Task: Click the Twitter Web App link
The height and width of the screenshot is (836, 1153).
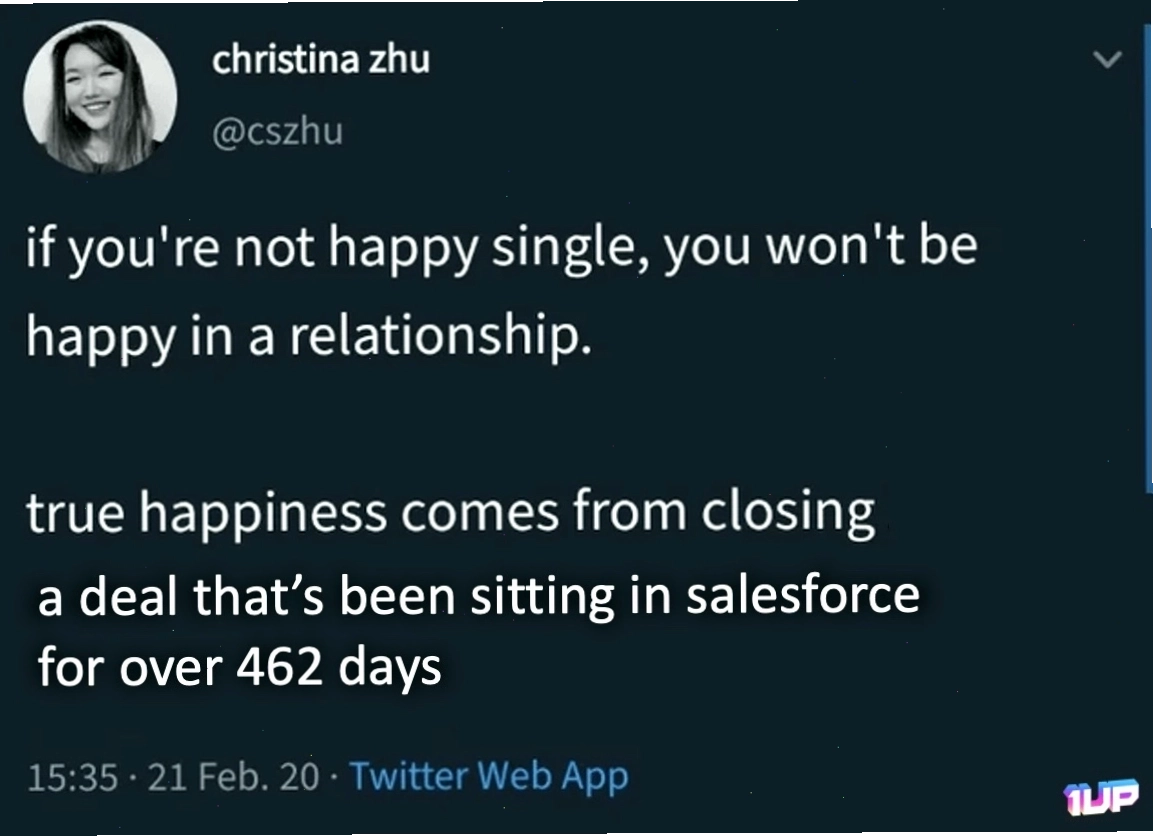Action: pyautogui.click(x=489, y=776)
